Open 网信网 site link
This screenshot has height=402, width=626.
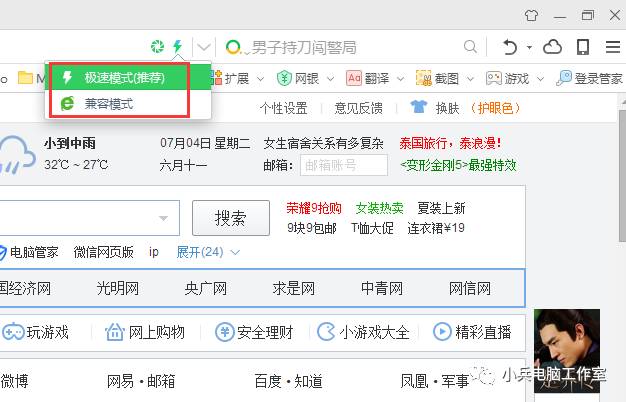(470, 288)
